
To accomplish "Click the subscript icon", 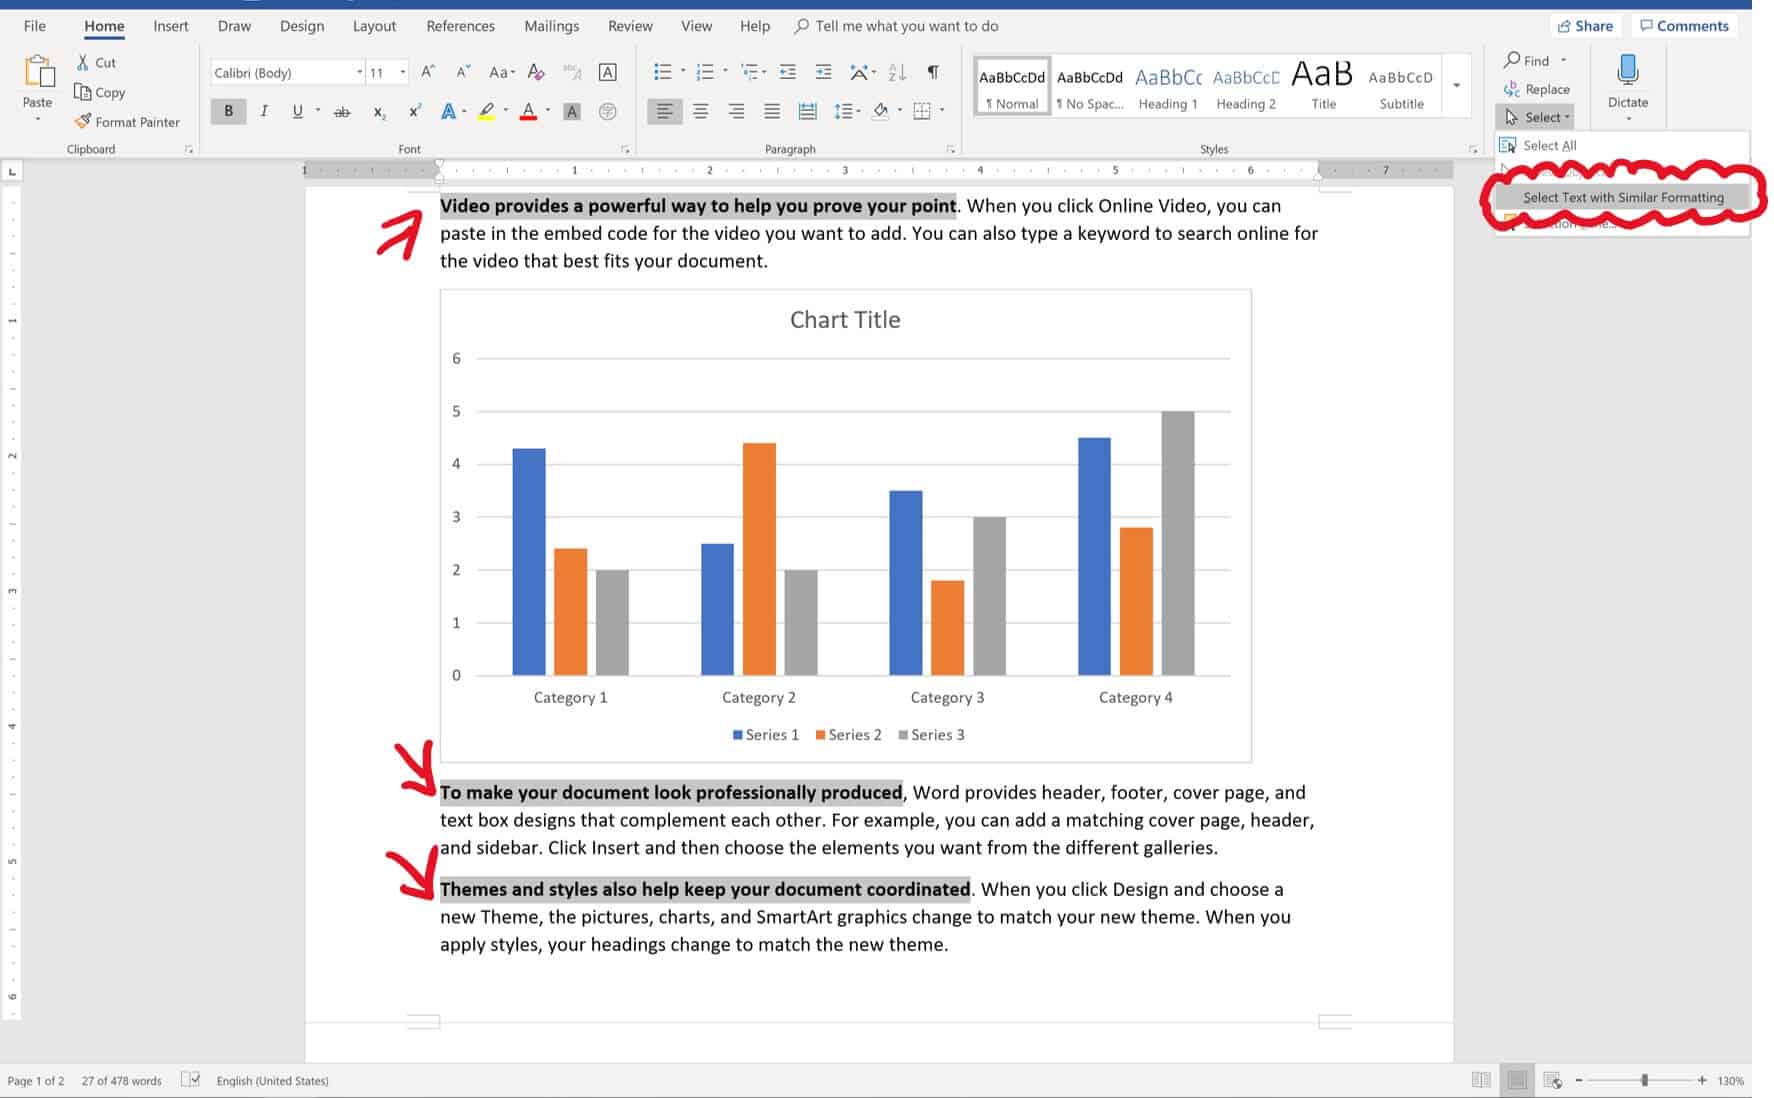I will pos(379,111).
